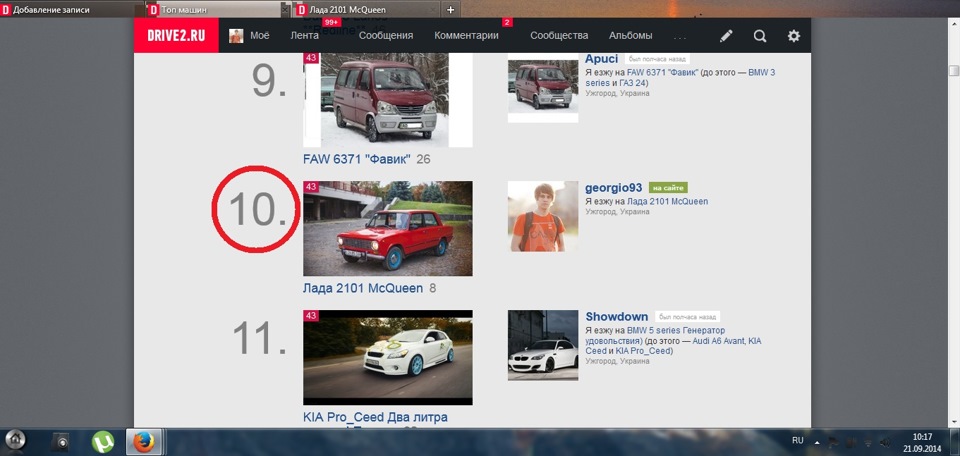Click the Show desktop strip on taskbar
Viewport: 960px width, 456px height.
(956, 442)
